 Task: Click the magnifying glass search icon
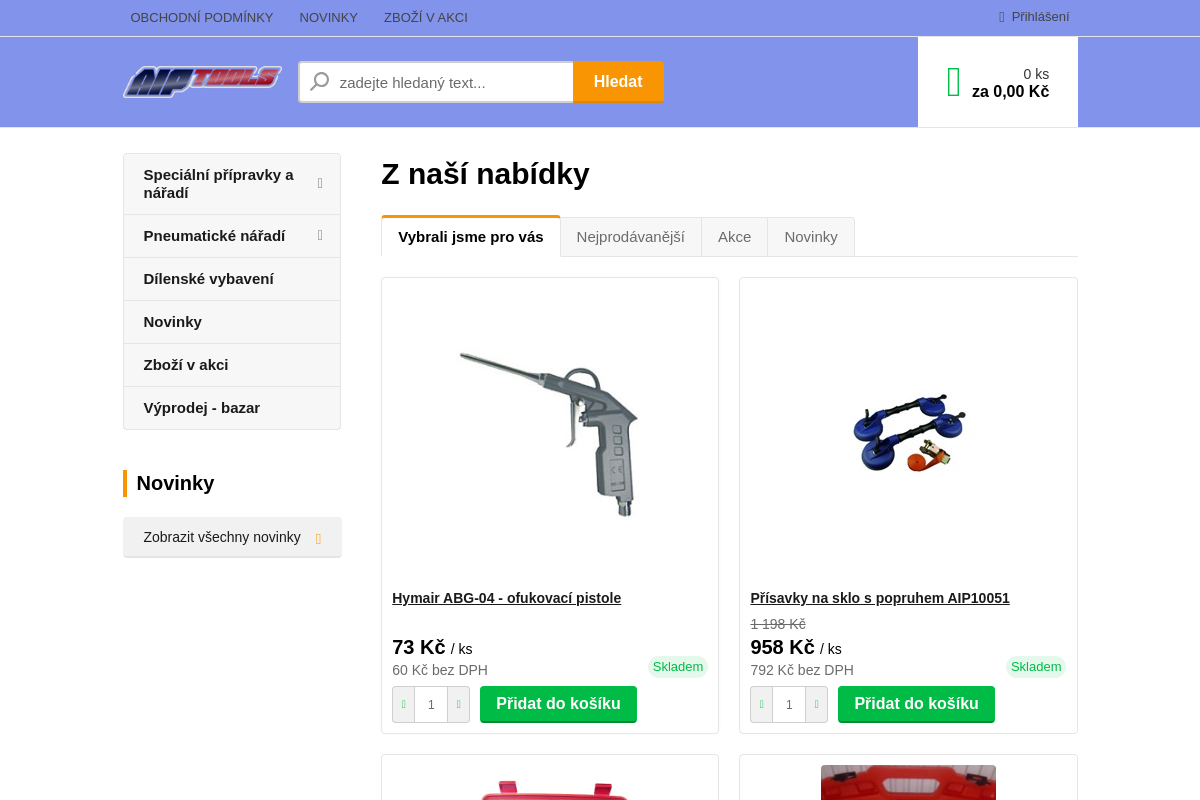(x=318, y=81)
